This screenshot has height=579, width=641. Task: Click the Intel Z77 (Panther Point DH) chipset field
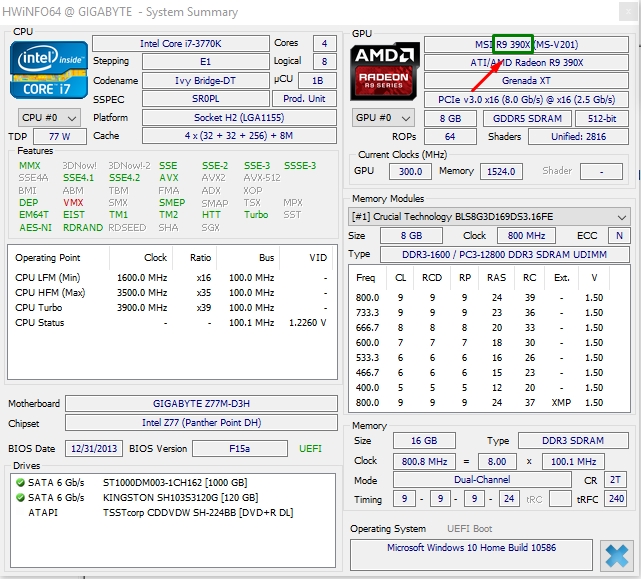201,423
